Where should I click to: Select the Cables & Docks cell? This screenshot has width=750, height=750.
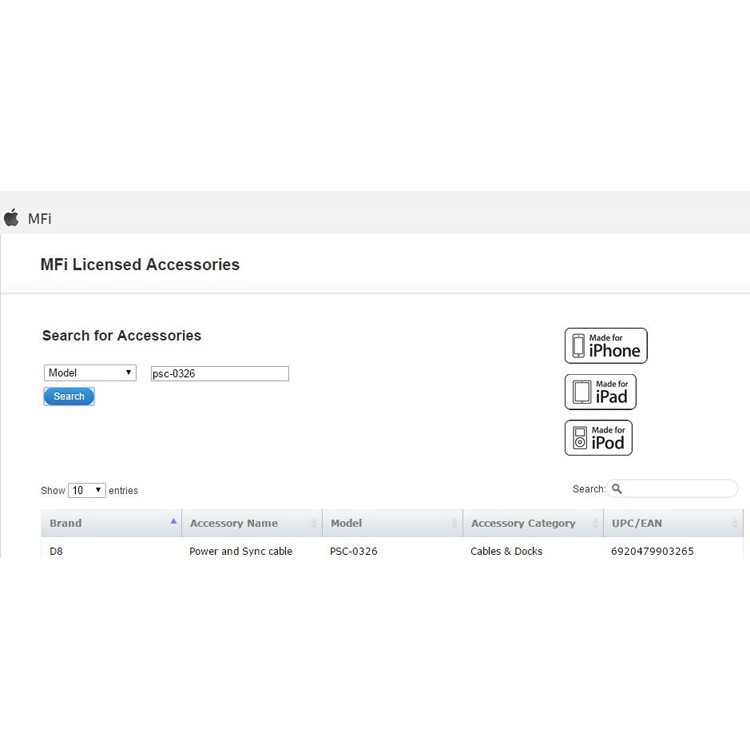506,551
